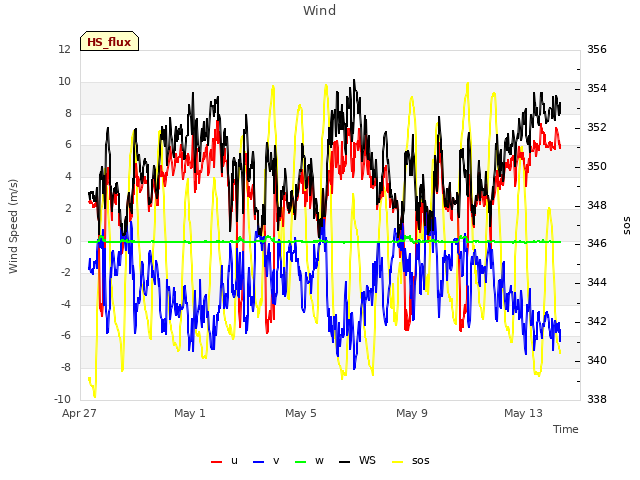This screenshot has height=480, width=640.
Task: Click the Time axis label
Action: point(566,429)
